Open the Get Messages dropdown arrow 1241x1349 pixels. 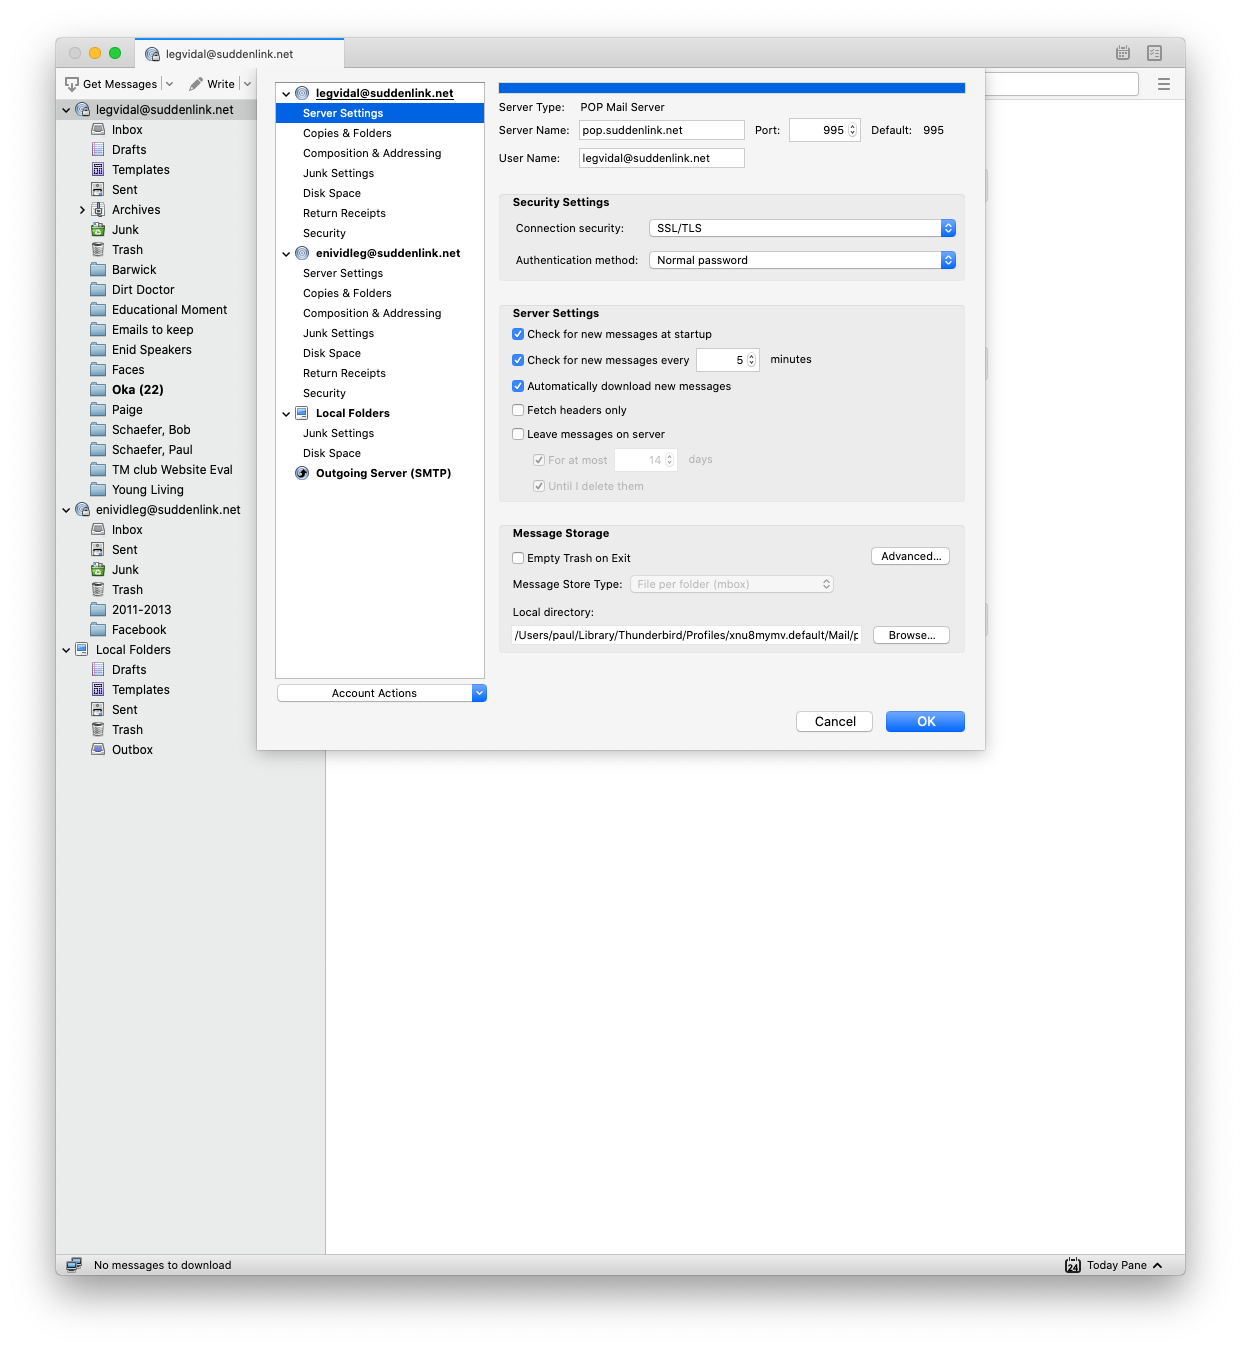point(169,84)
